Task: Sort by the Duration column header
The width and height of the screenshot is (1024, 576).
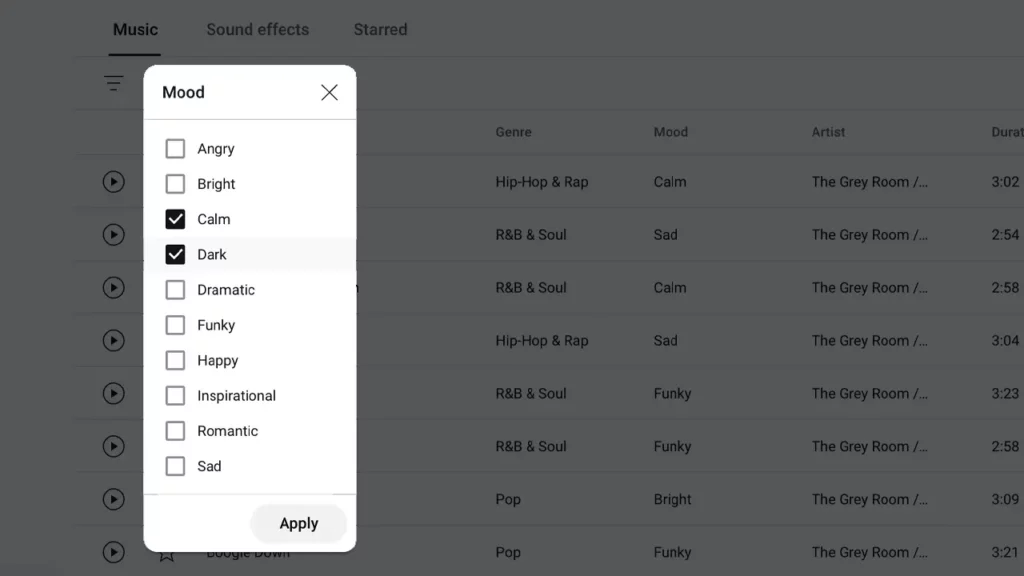Action: click(x=1007, y=132)
